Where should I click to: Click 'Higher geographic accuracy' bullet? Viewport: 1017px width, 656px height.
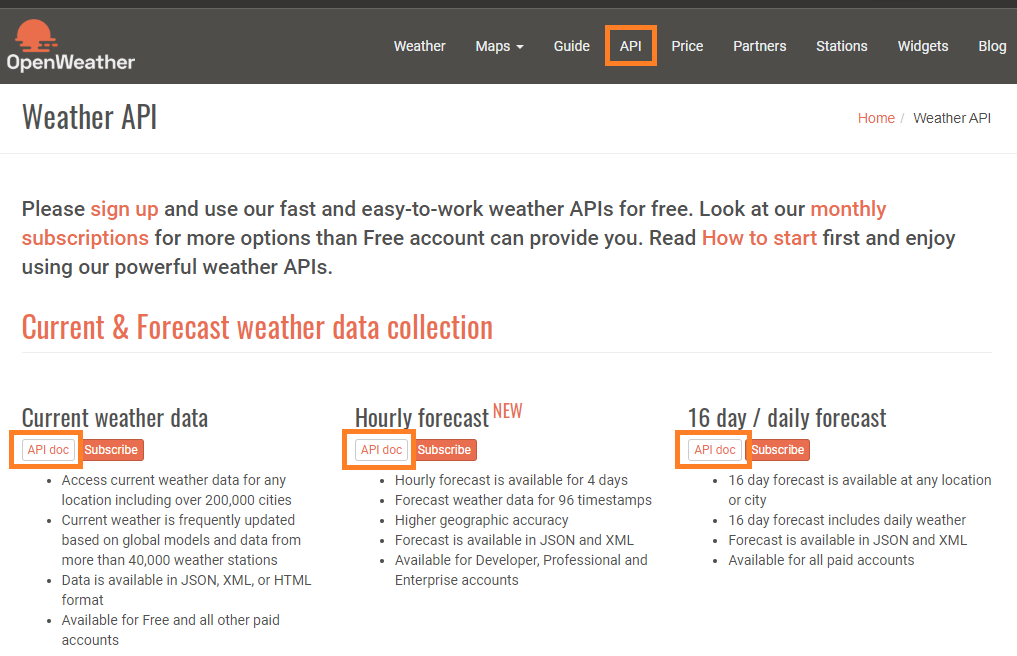481,520
